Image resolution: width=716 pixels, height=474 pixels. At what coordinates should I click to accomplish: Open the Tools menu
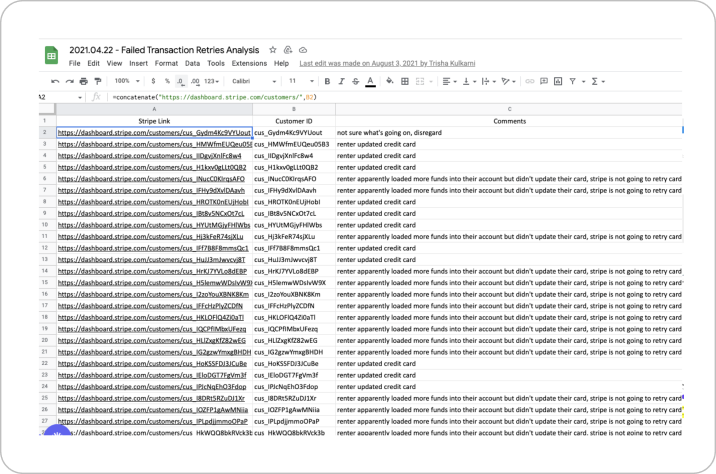click(x=216, y=63)
